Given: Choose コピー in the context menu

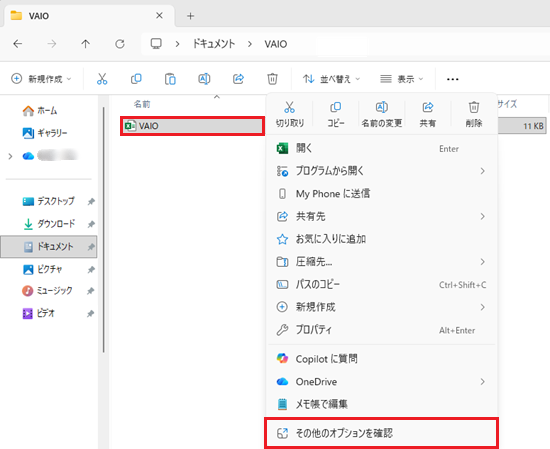Looking at the screenshot, I should 336,114.
